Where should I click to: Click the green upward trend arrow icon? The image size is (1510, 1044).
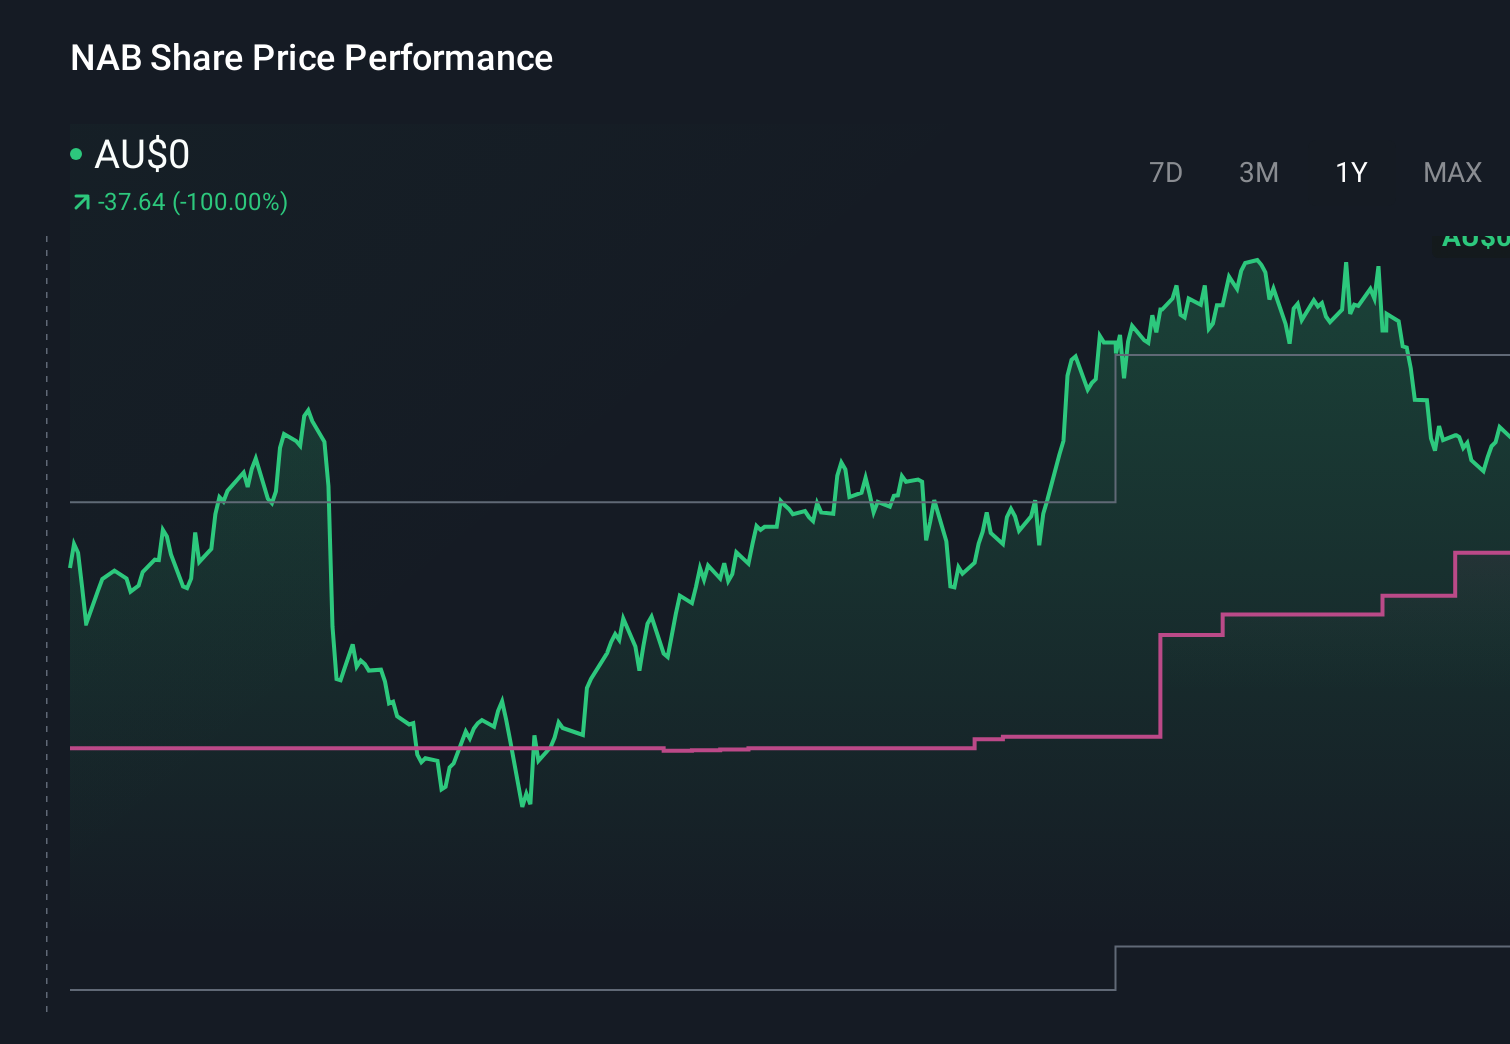click(x=81, y=201)
